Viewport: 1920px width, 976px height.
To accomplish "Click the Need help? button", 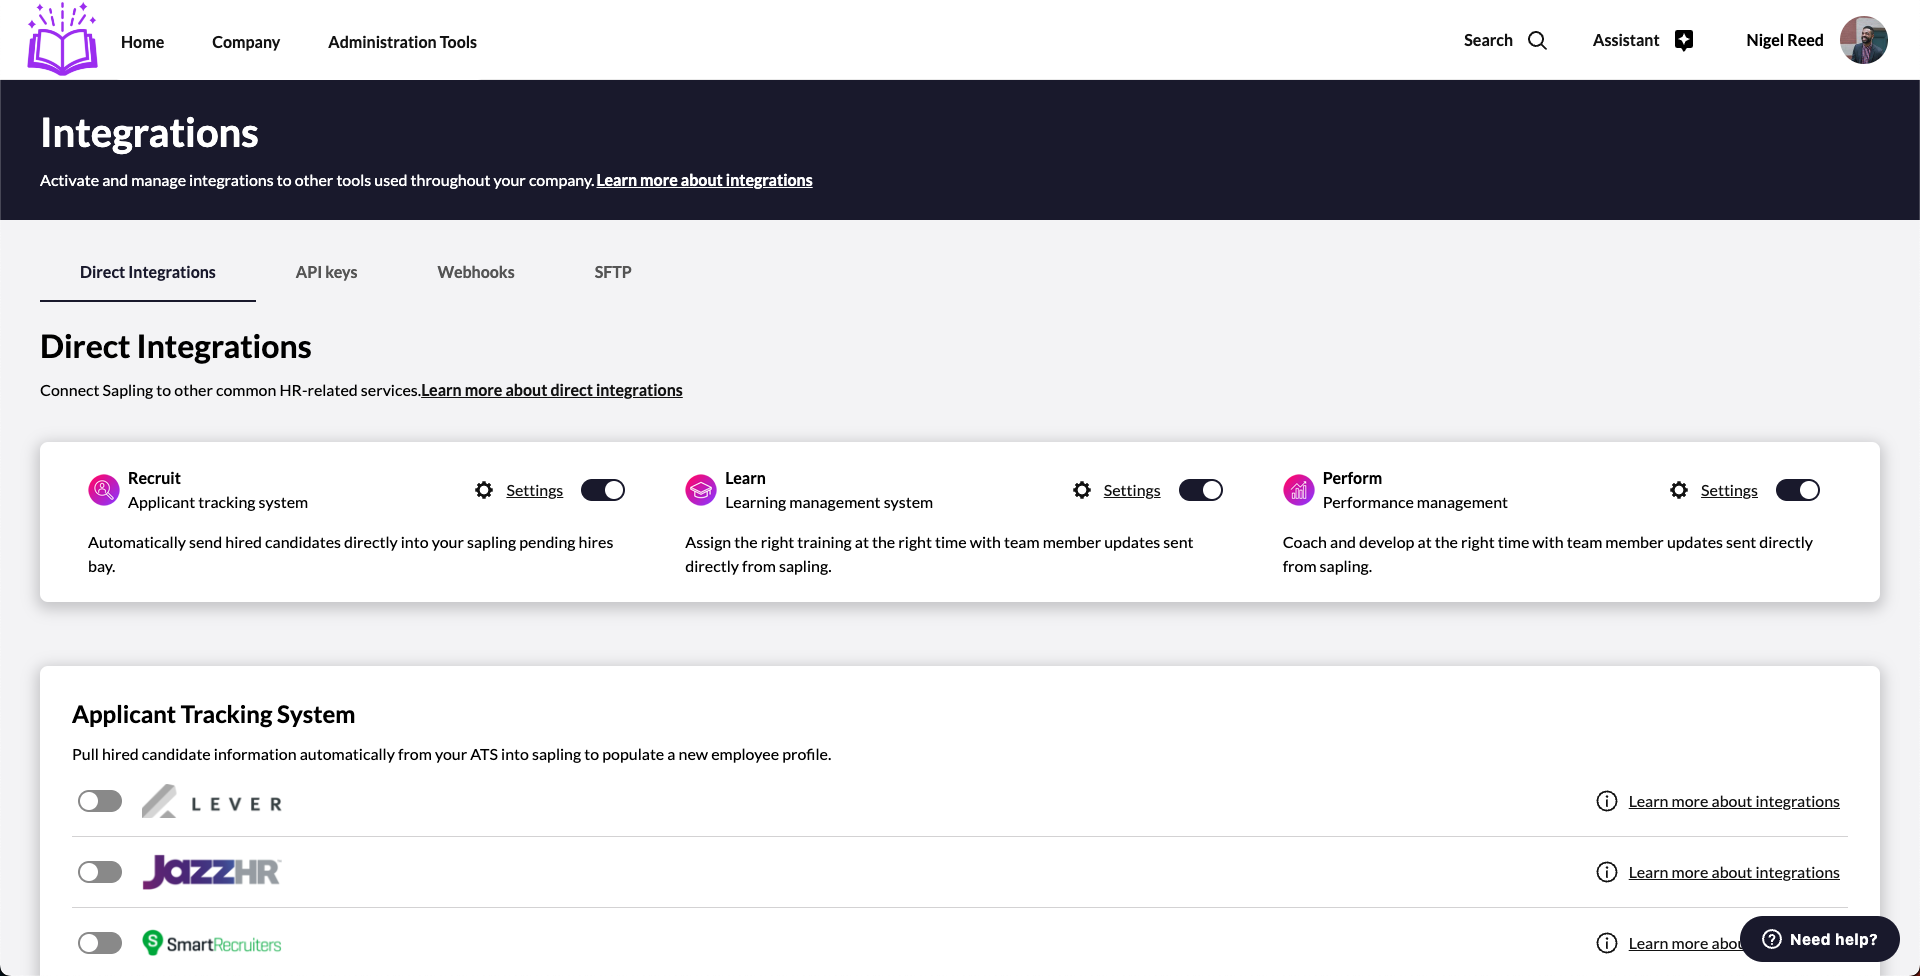I will pos(1819,939).
